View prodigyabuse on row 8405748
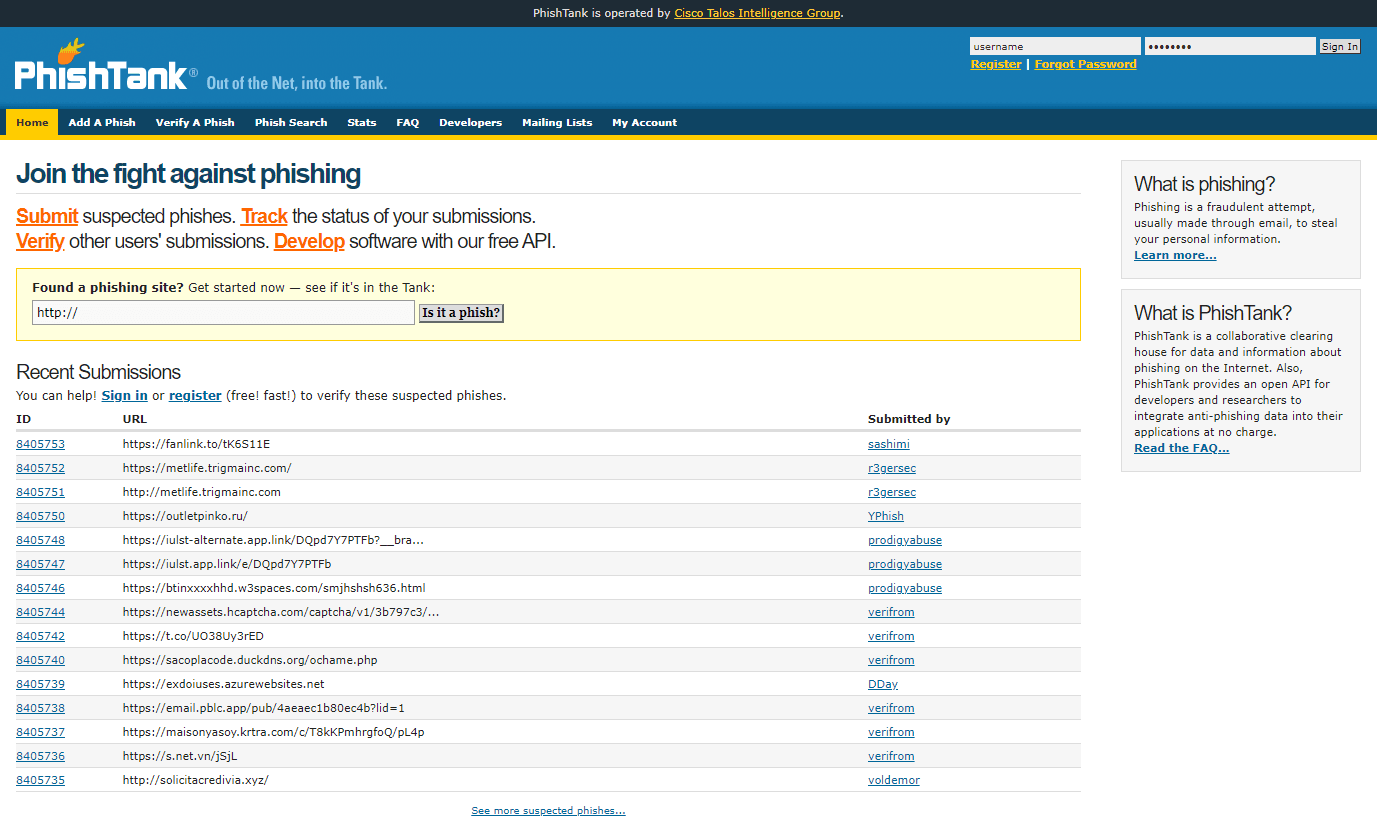The height and width of the screenshot is (825, 1377). click(x=905, y=540)
